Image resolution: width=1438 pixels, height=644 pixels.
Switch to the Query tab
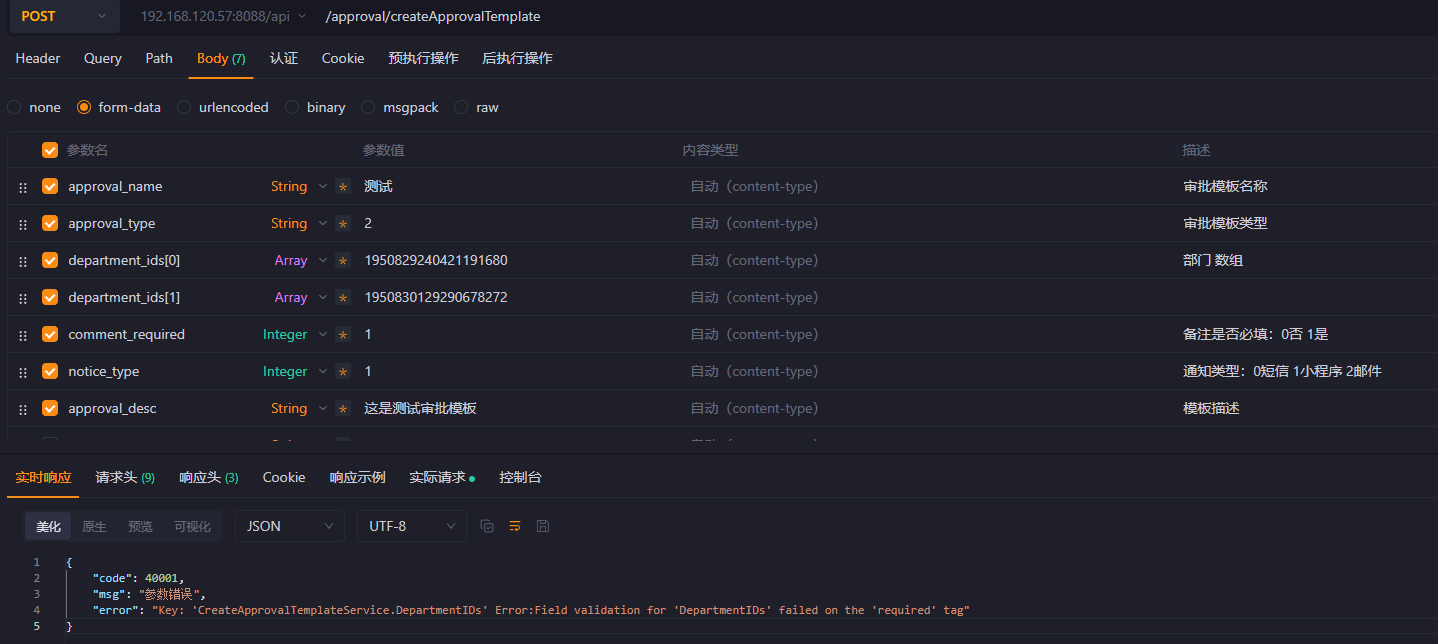pyautogui.click(x=103, y=58)
